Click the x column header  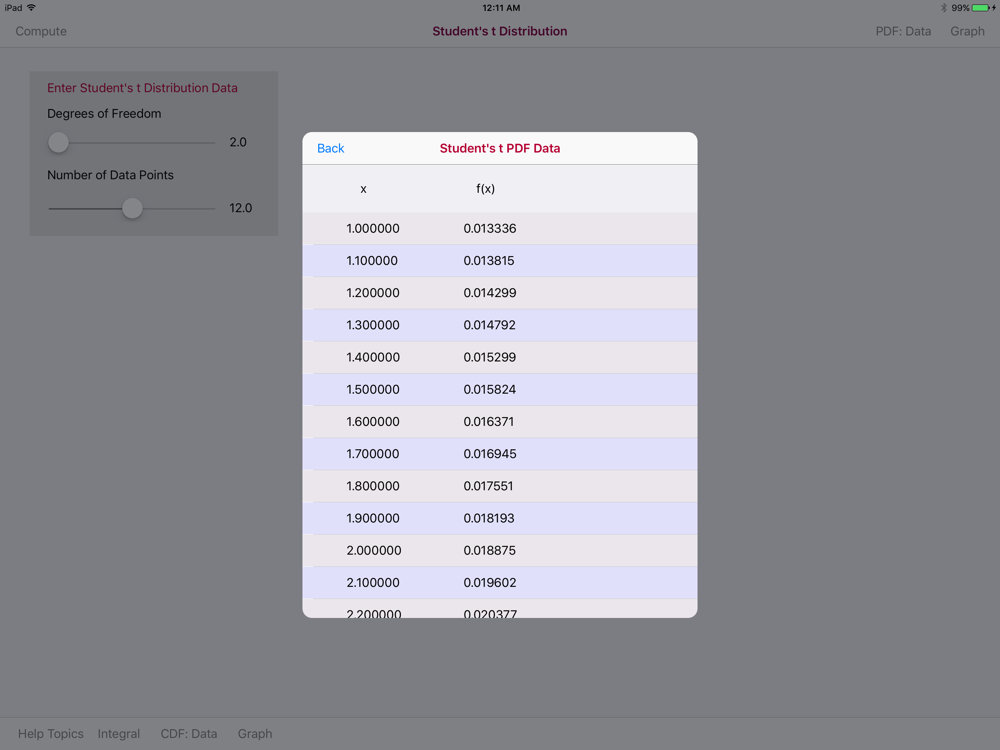(364, 189)
